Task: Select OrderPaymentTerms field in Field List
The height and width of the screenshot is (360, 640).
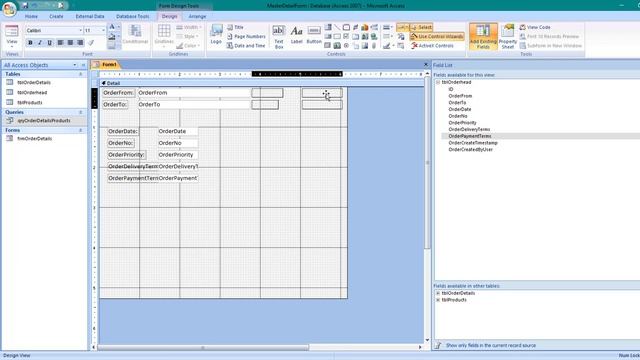Action: pyautogui.click(x=470, y=136)
